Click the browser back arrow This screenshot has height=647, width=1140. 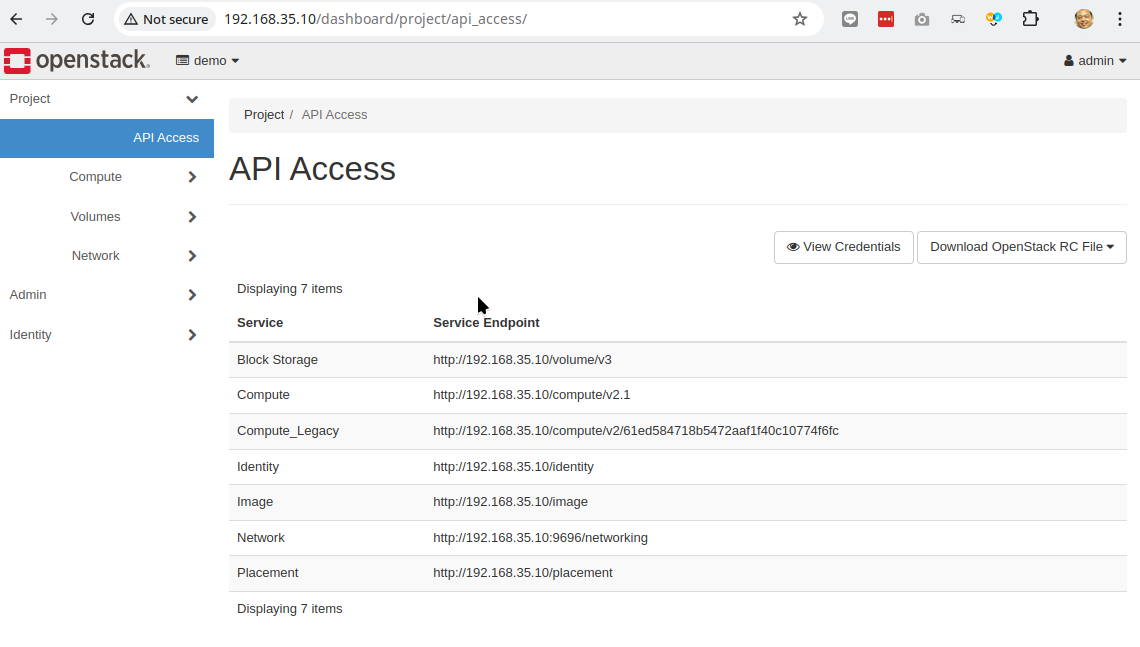click(x=16, y=19)
